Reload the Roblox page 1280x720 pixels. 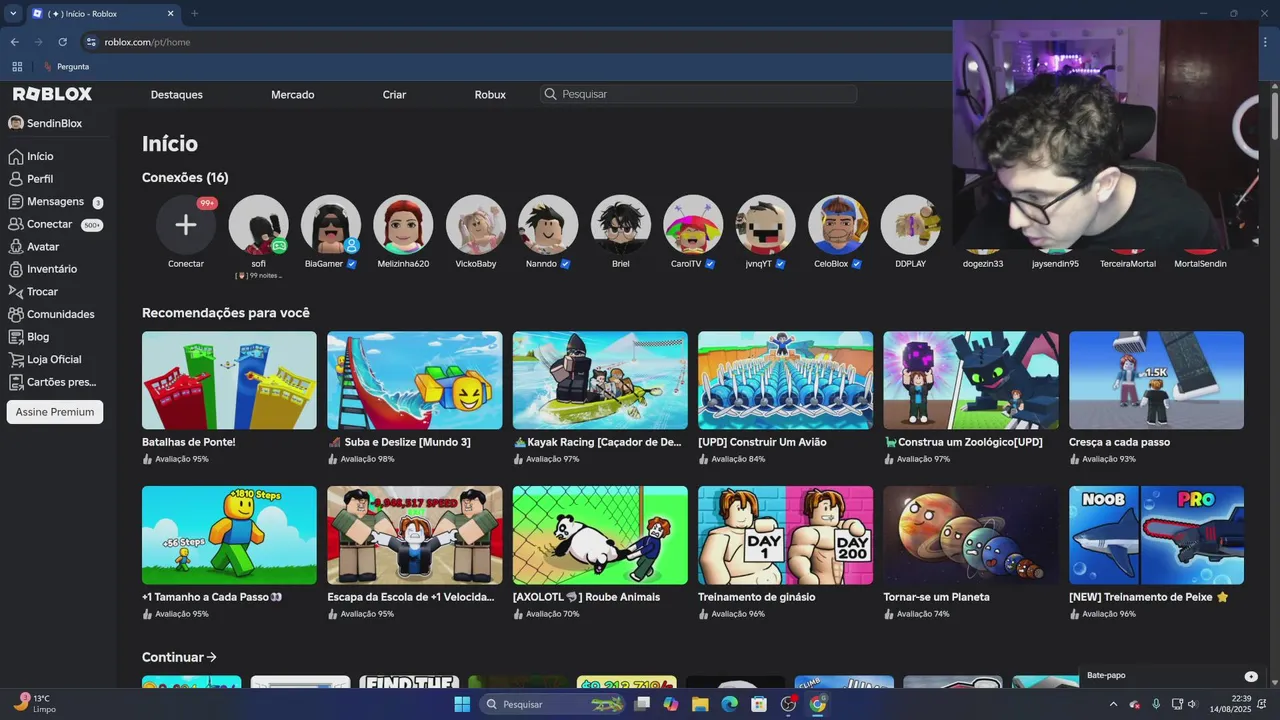coord(62,42)
